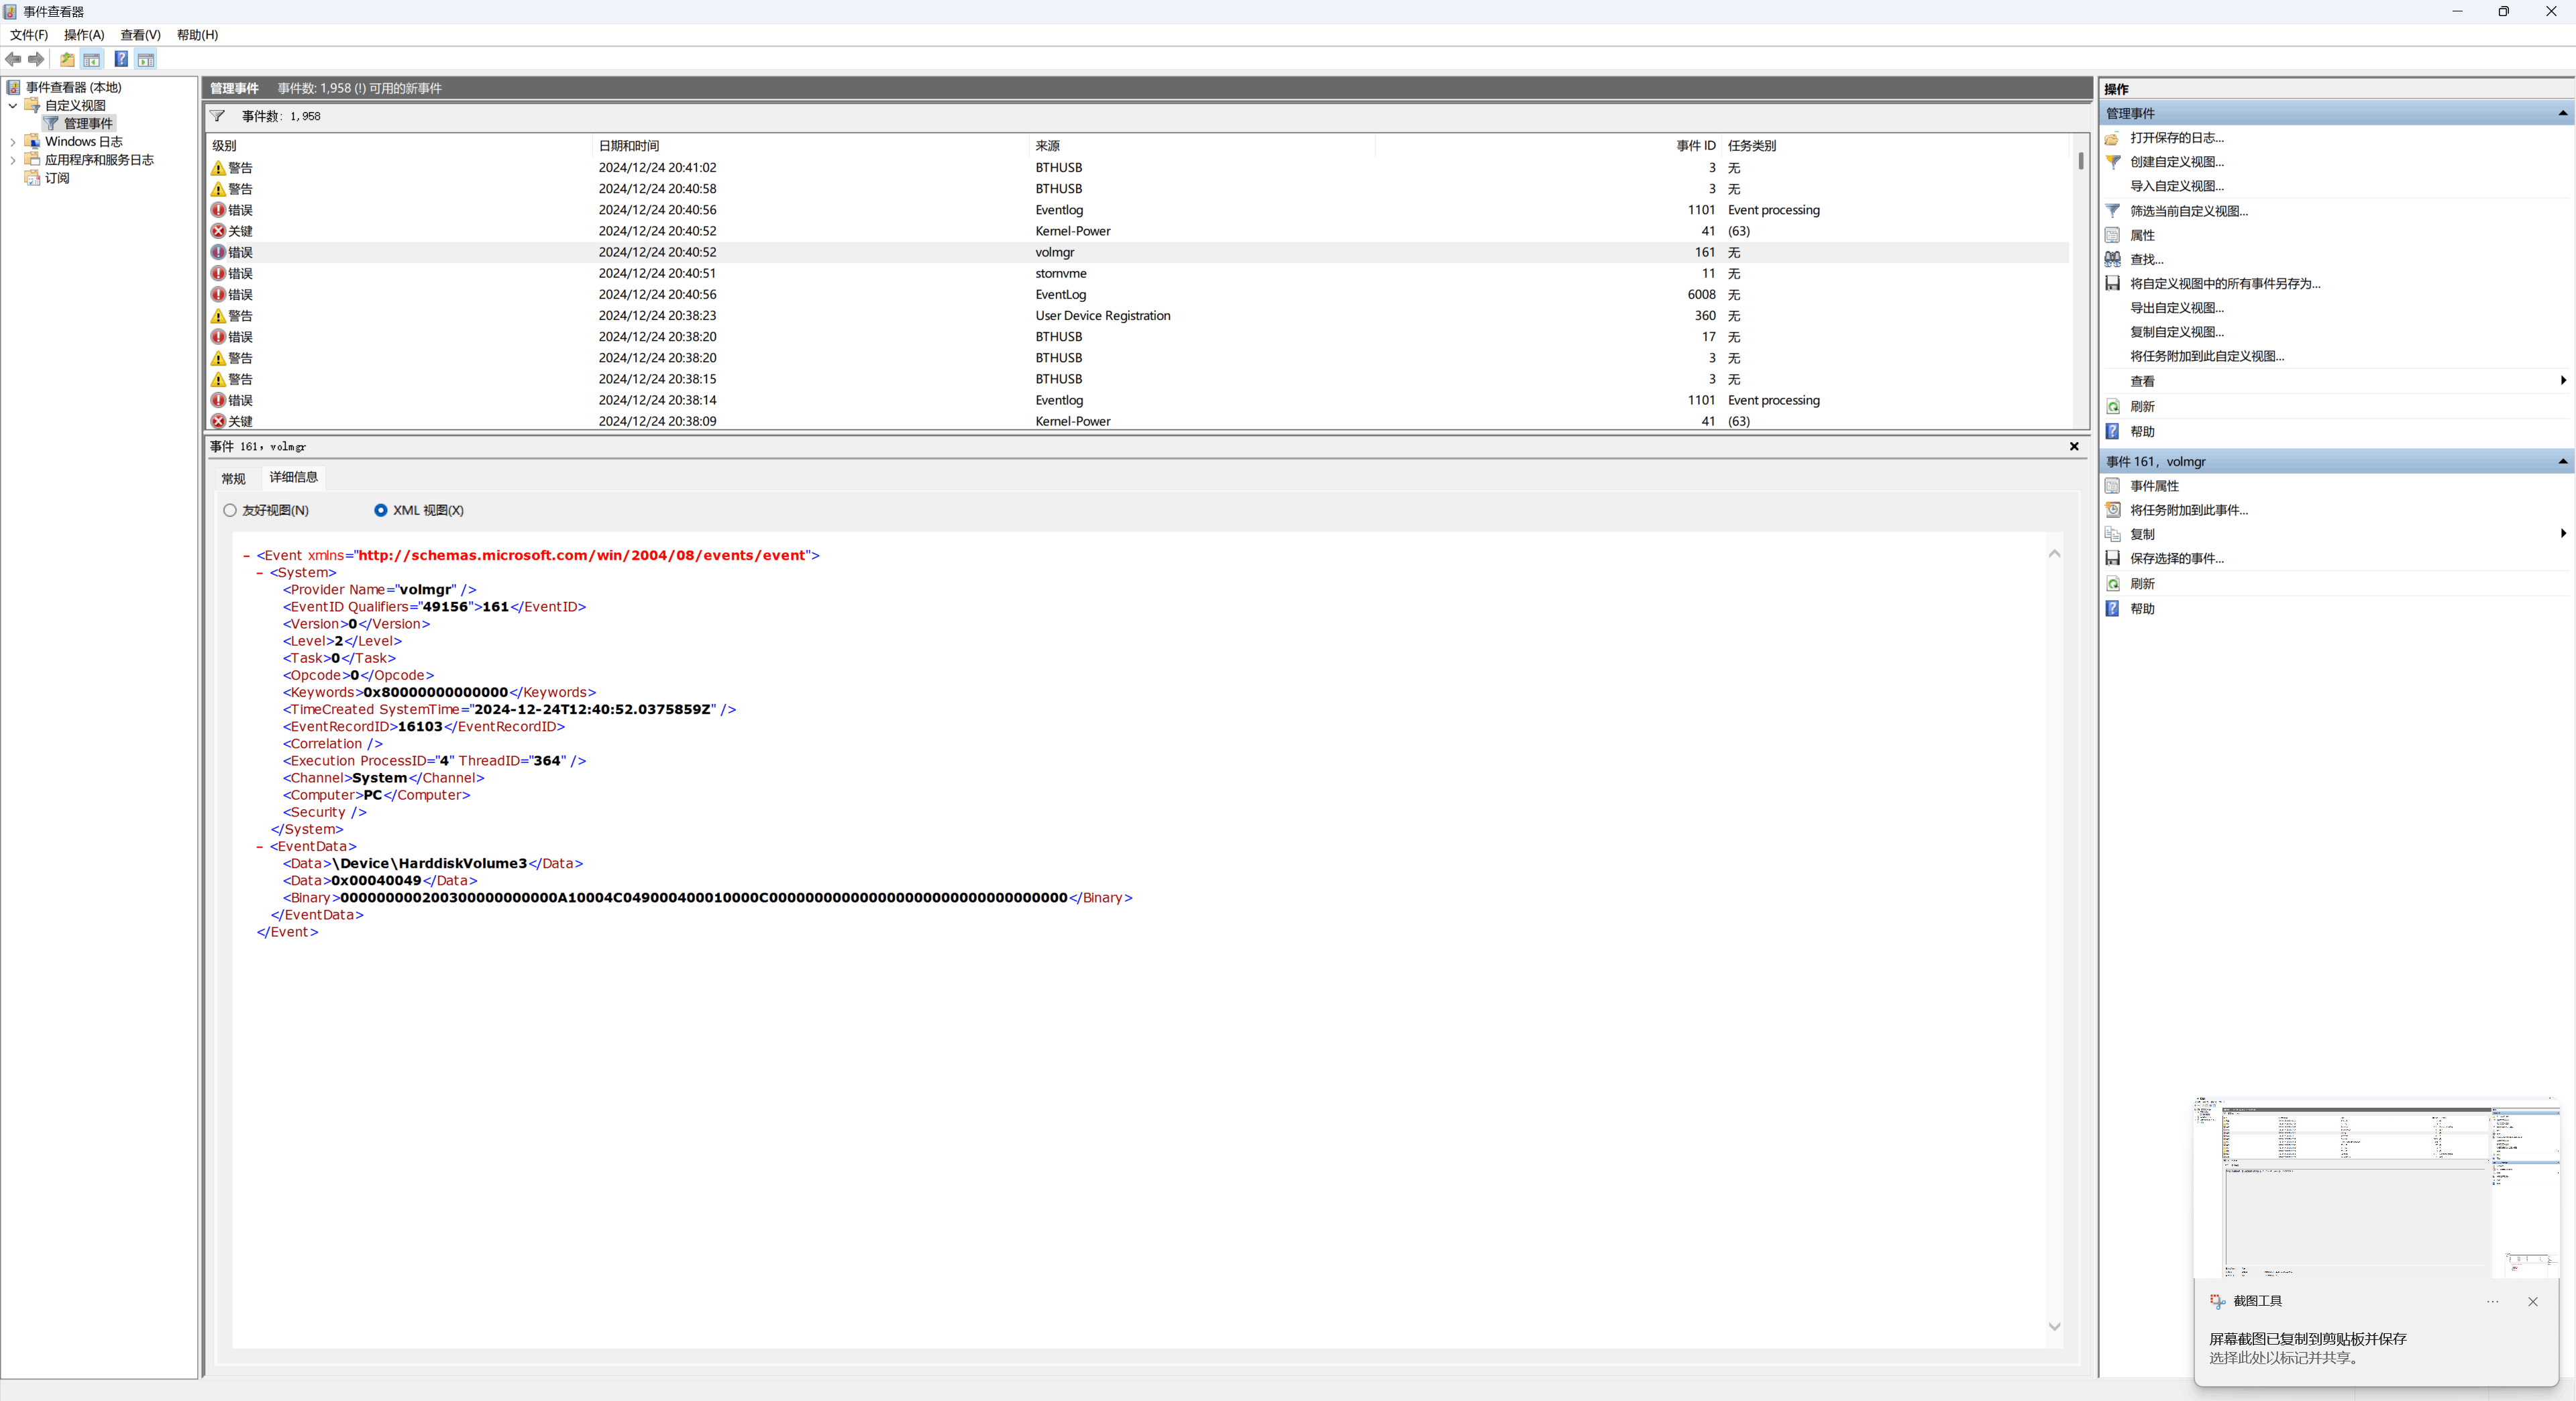
Task: Select the XML 视图(X) radio button
Action: click(x=381, y=510)
